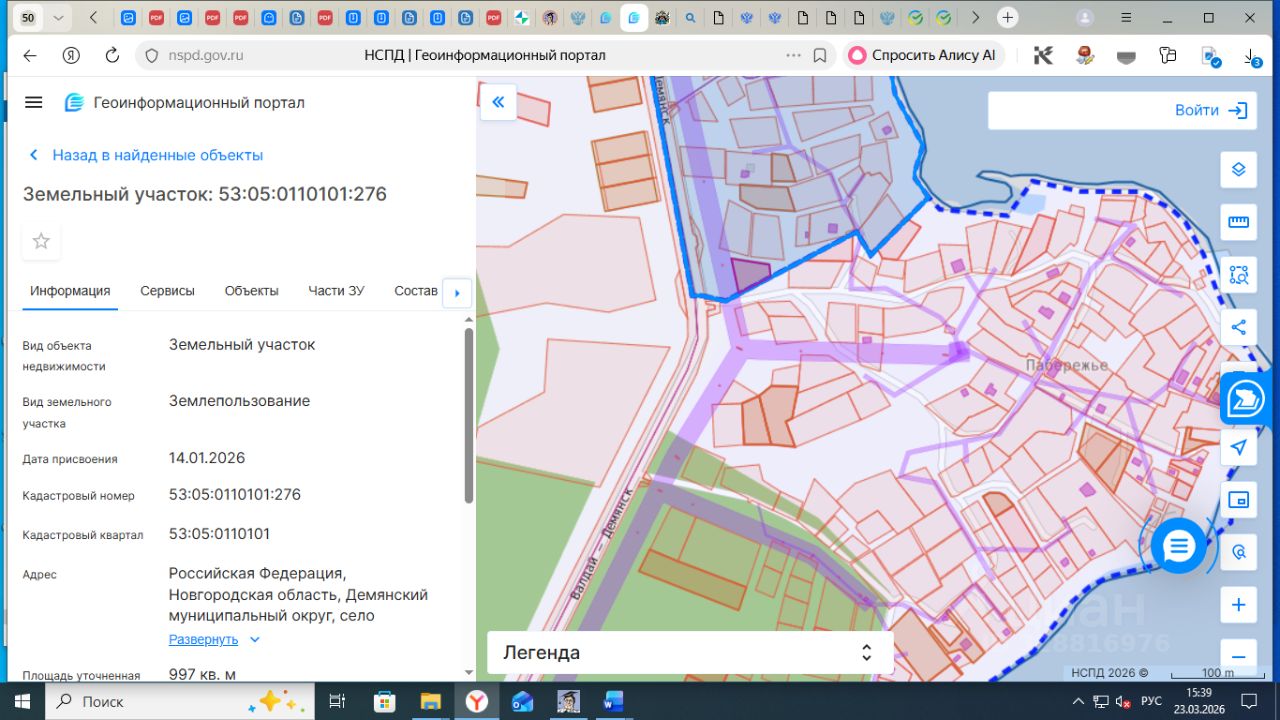
Task: Expand the full address with Развернуть
Action: [204, 639]
